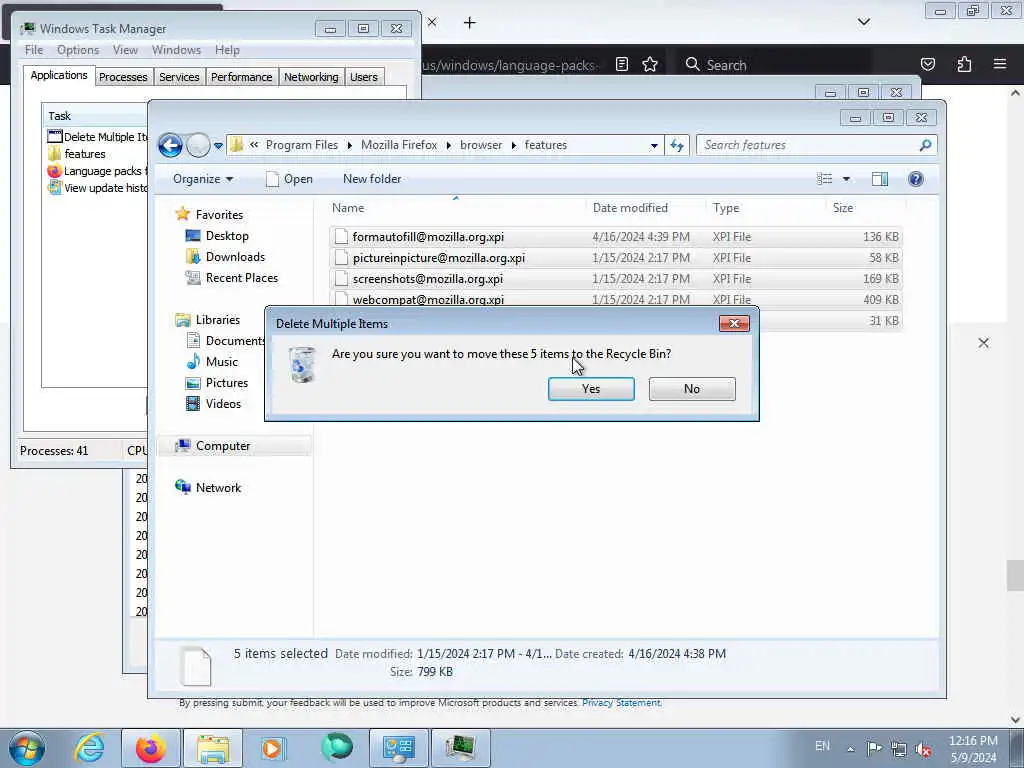Expand the address bar history dropdown
This screenshot has height=768, width=1024.
click(x=654, y=146)
